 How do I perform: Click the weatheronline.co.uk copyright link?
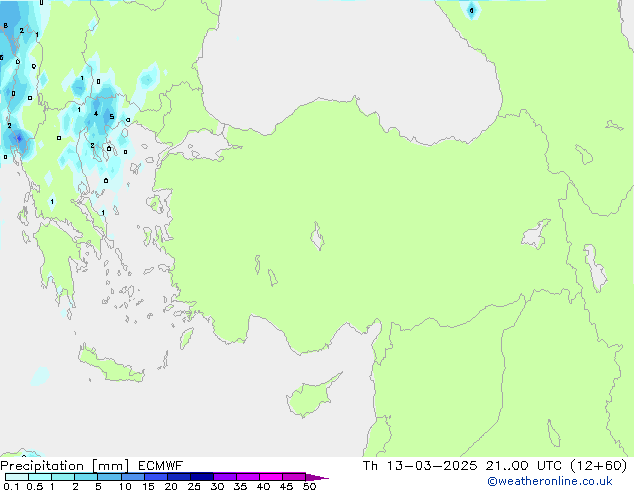coord(550,481)
